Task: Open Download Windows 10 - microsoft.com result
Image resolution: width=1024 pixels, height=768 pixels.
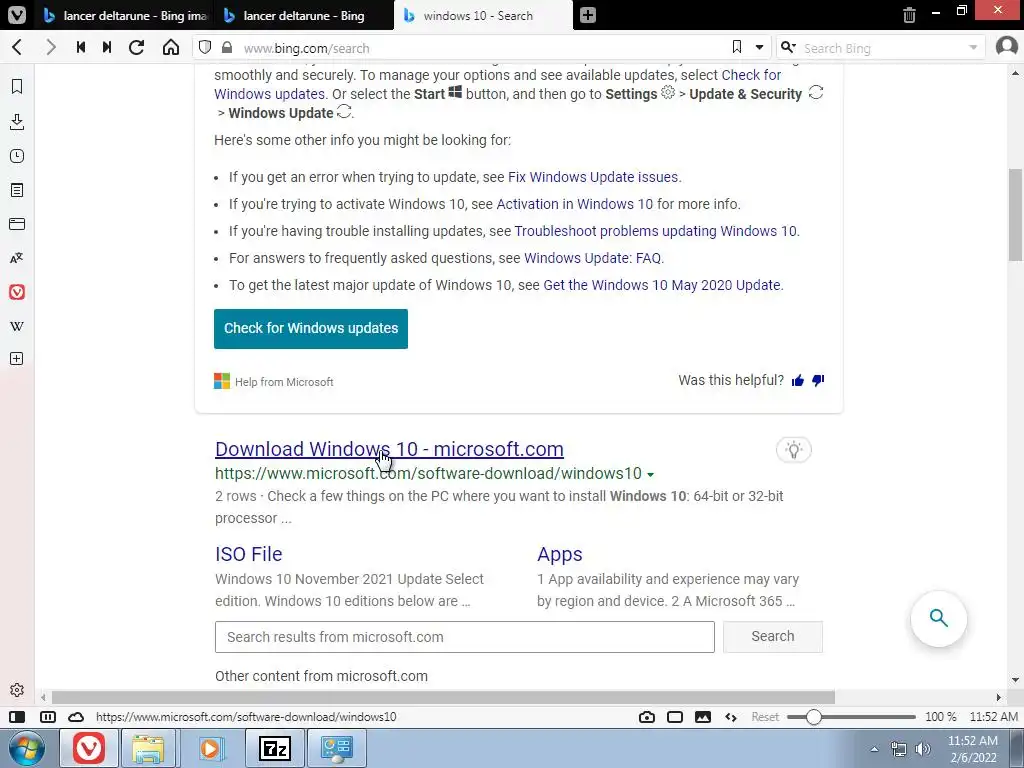Action: pyautogui.click(x=389, y=449)
